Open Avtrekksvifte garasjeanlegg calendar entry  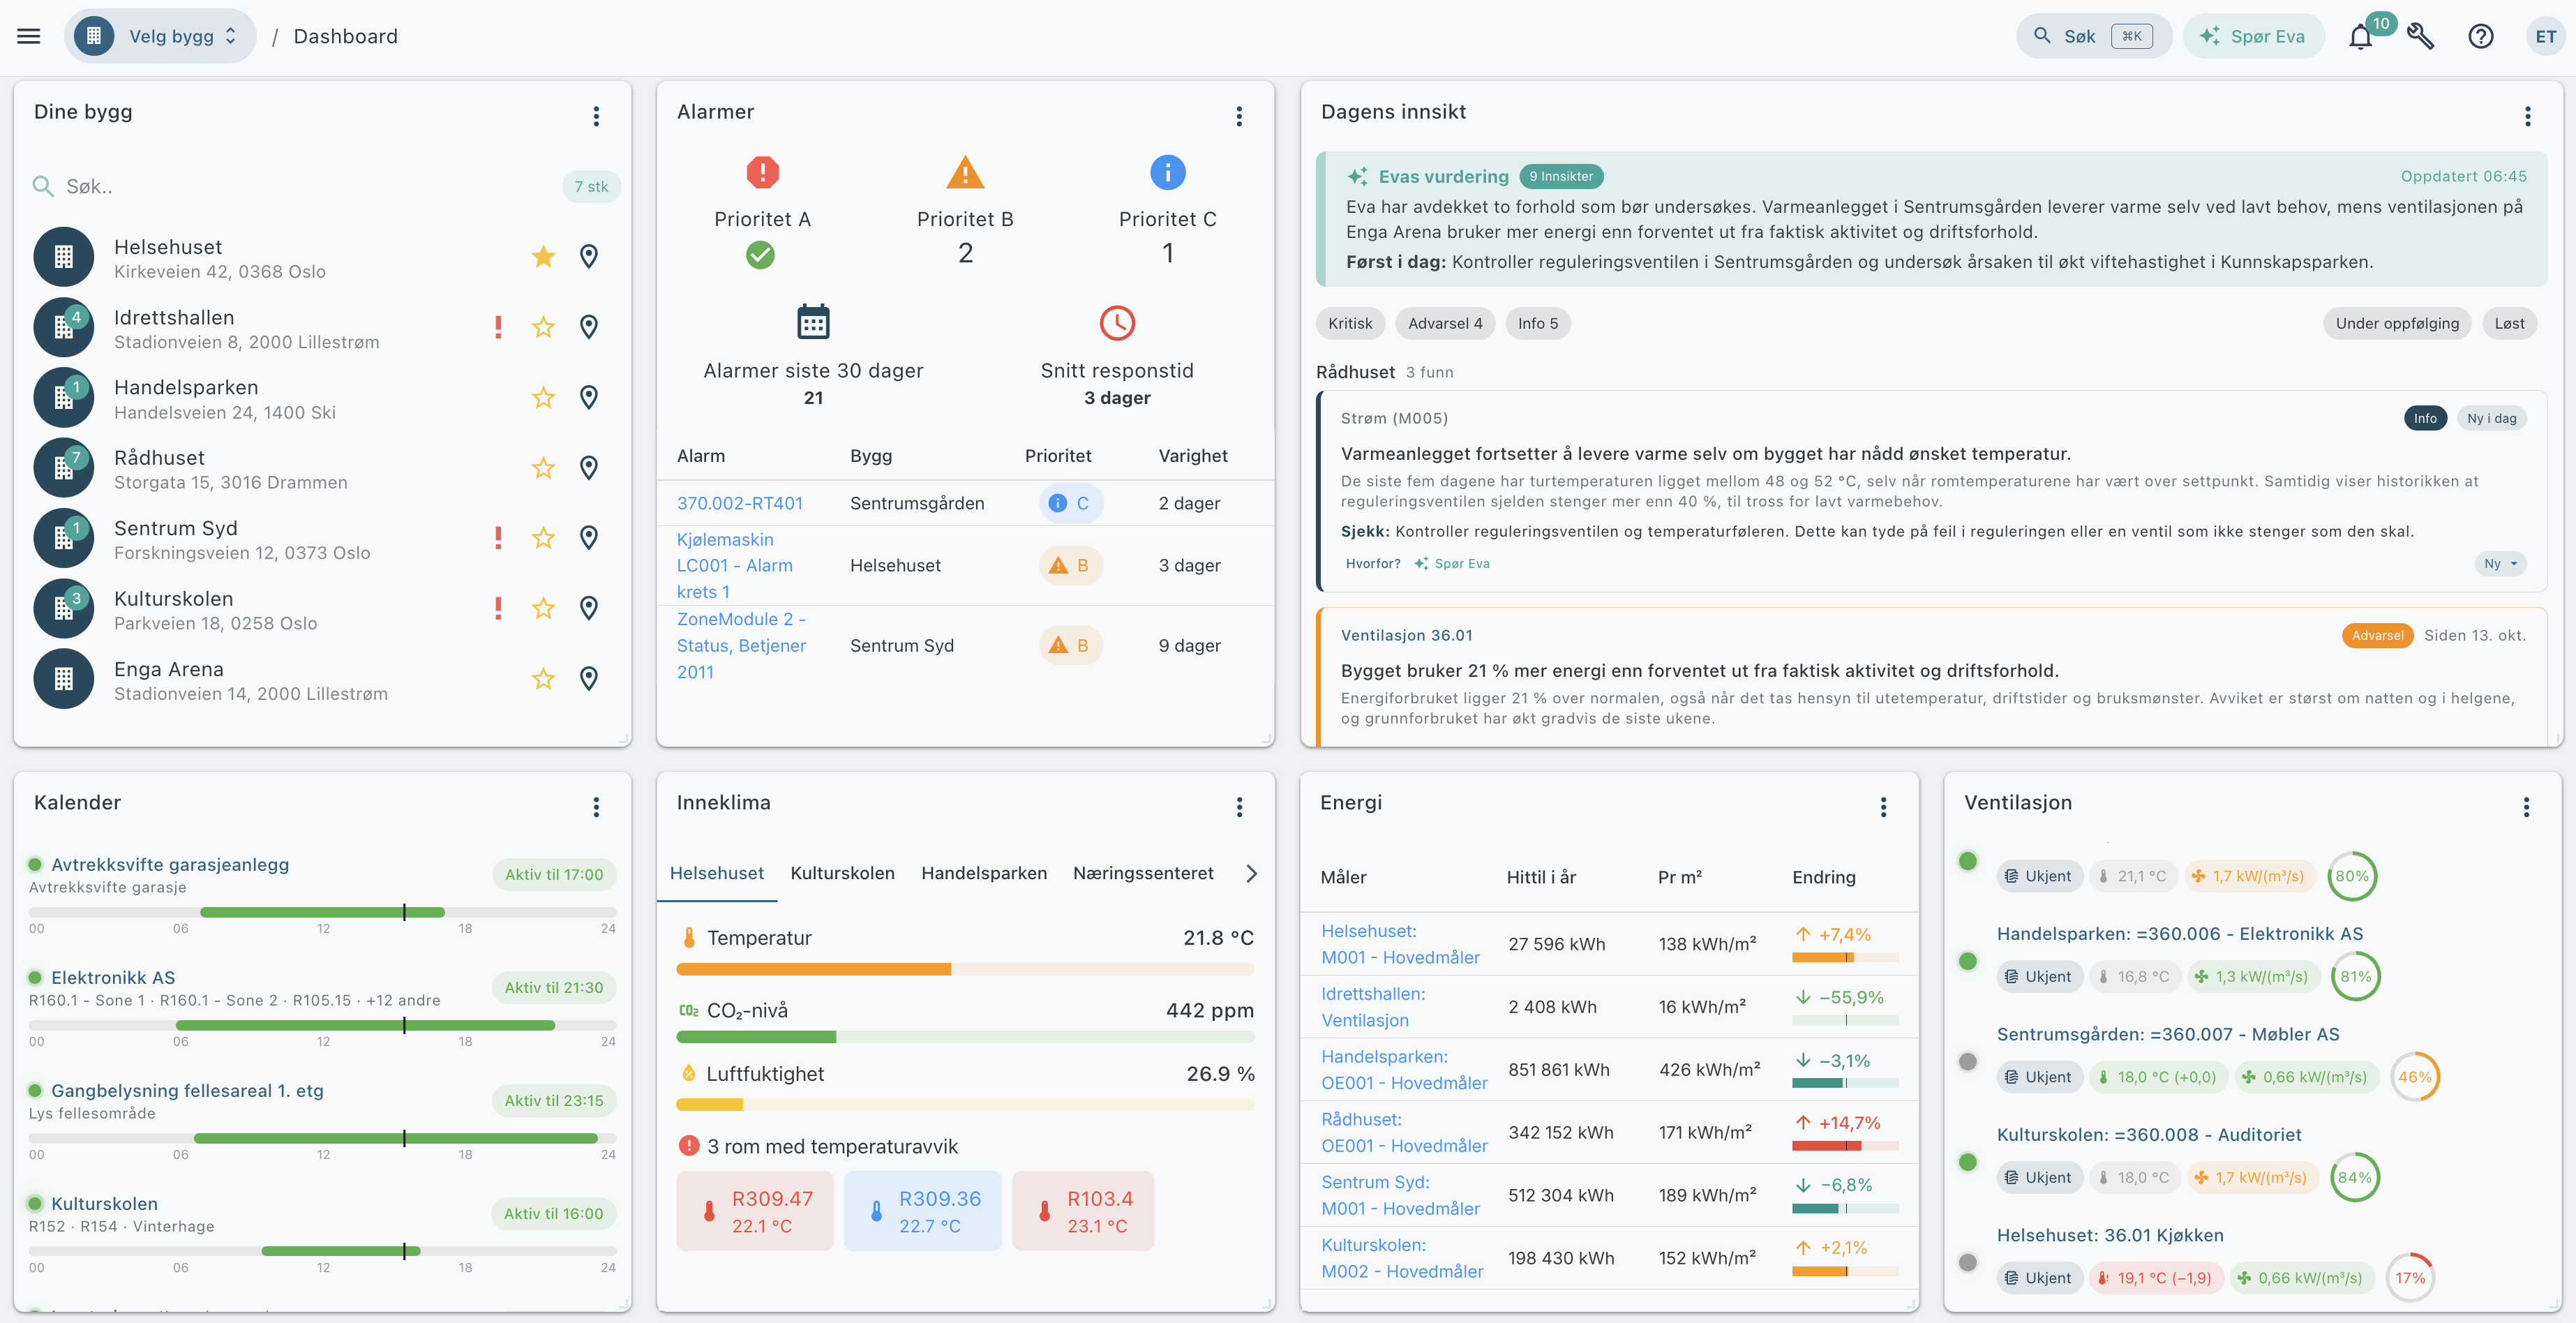(170, 865)
